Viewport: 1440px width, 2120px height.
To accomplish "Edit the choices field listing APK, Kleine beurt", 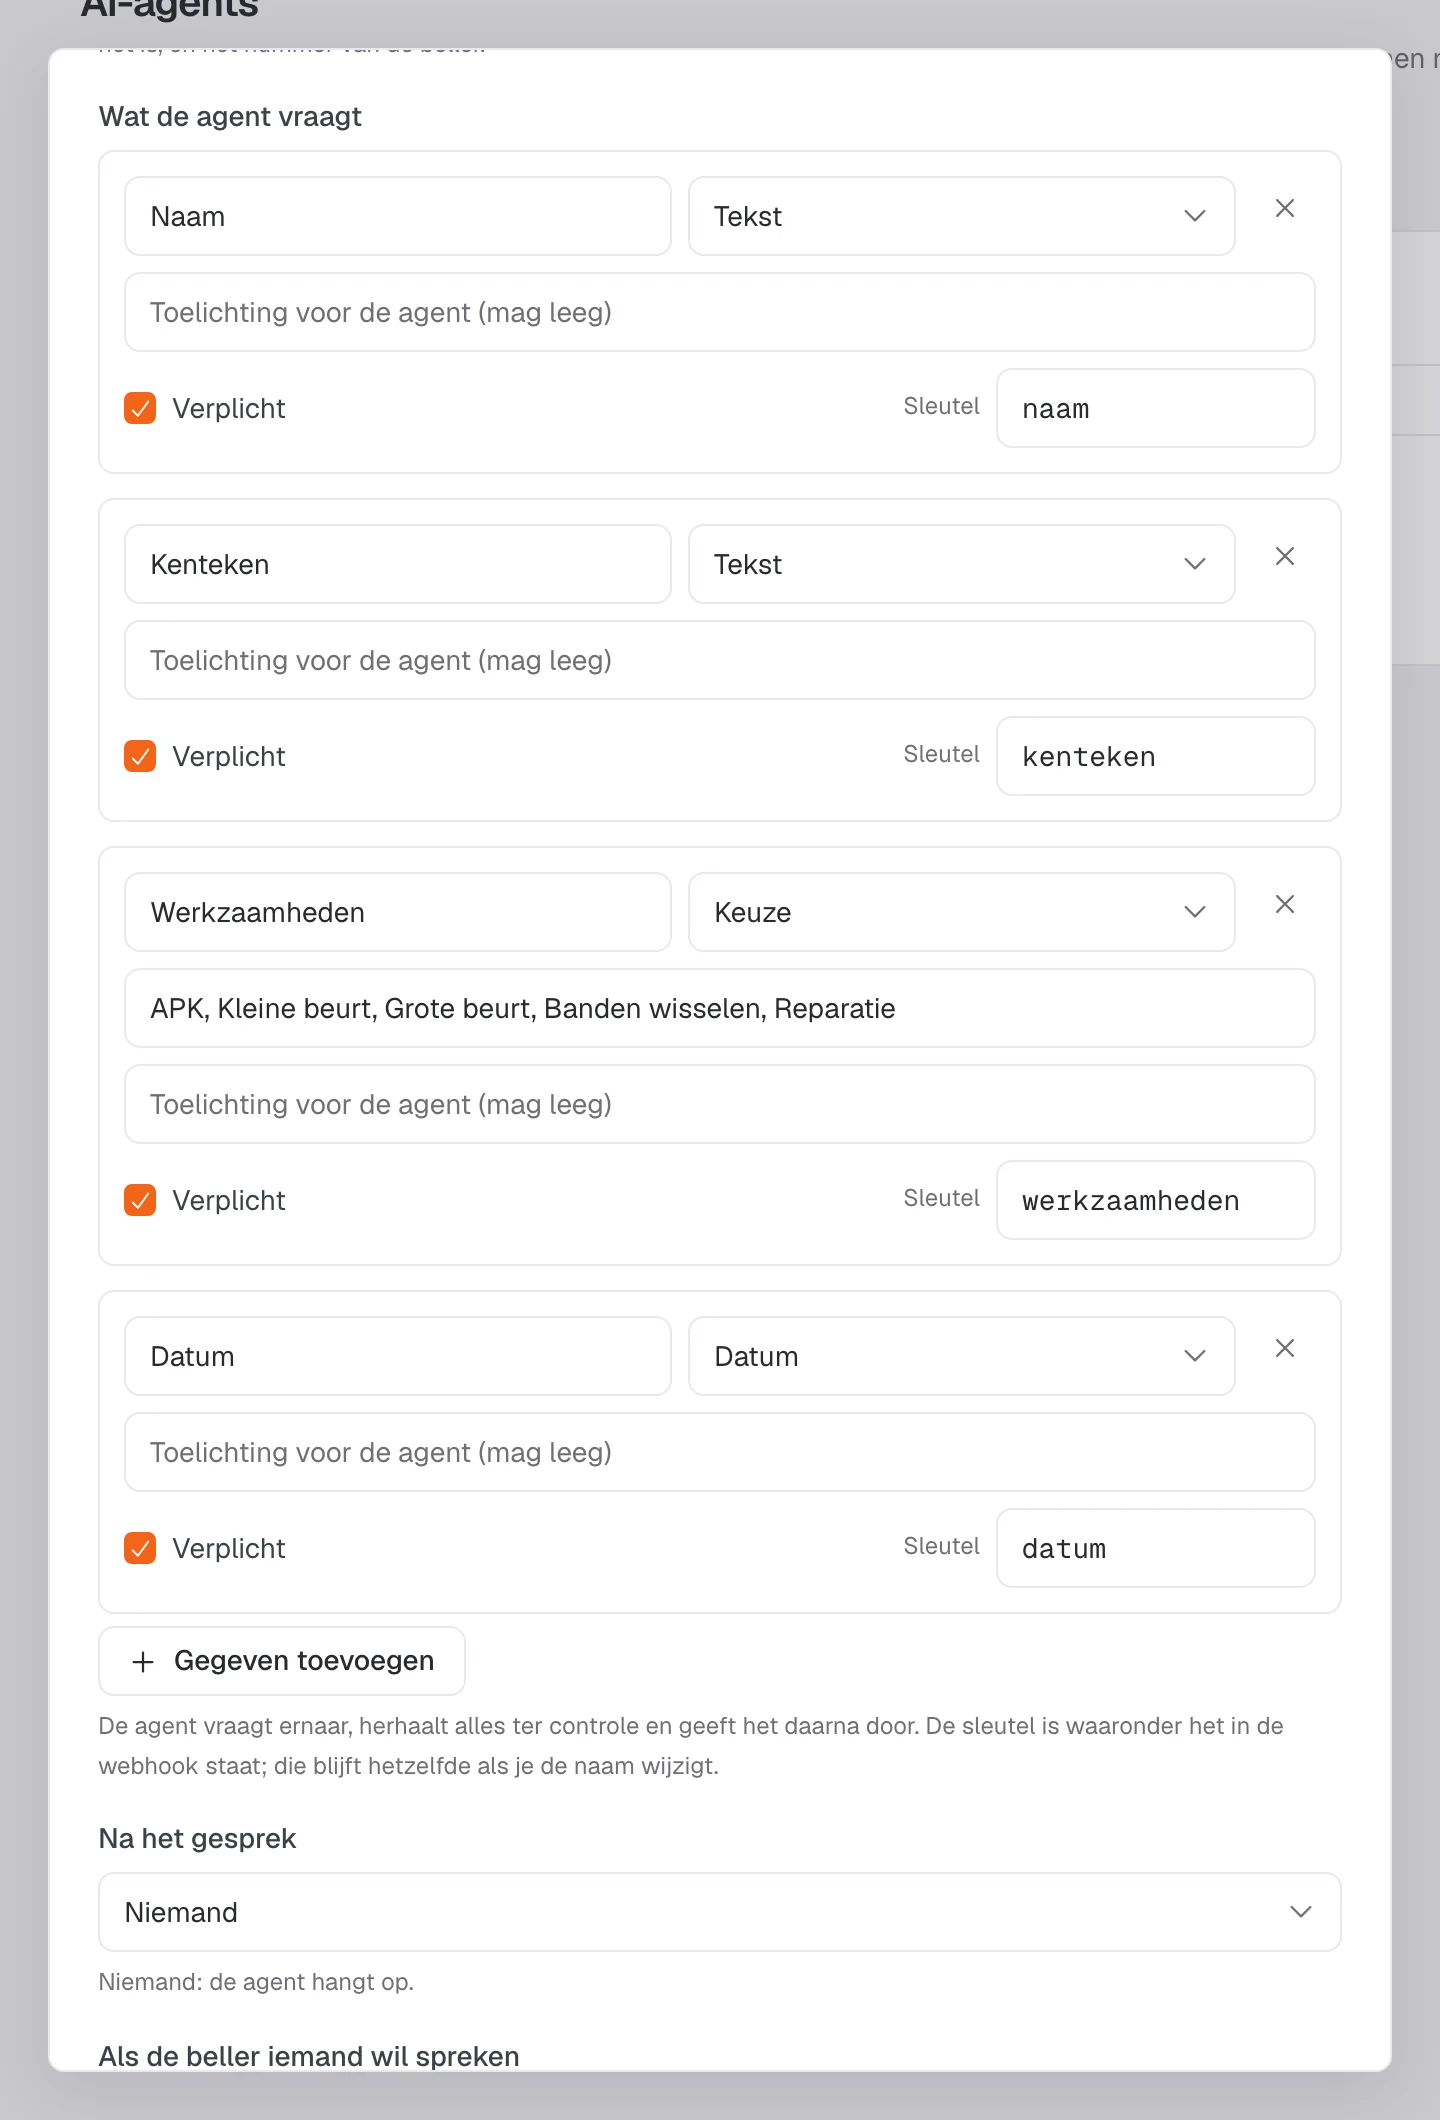I will pos(719,1008).
